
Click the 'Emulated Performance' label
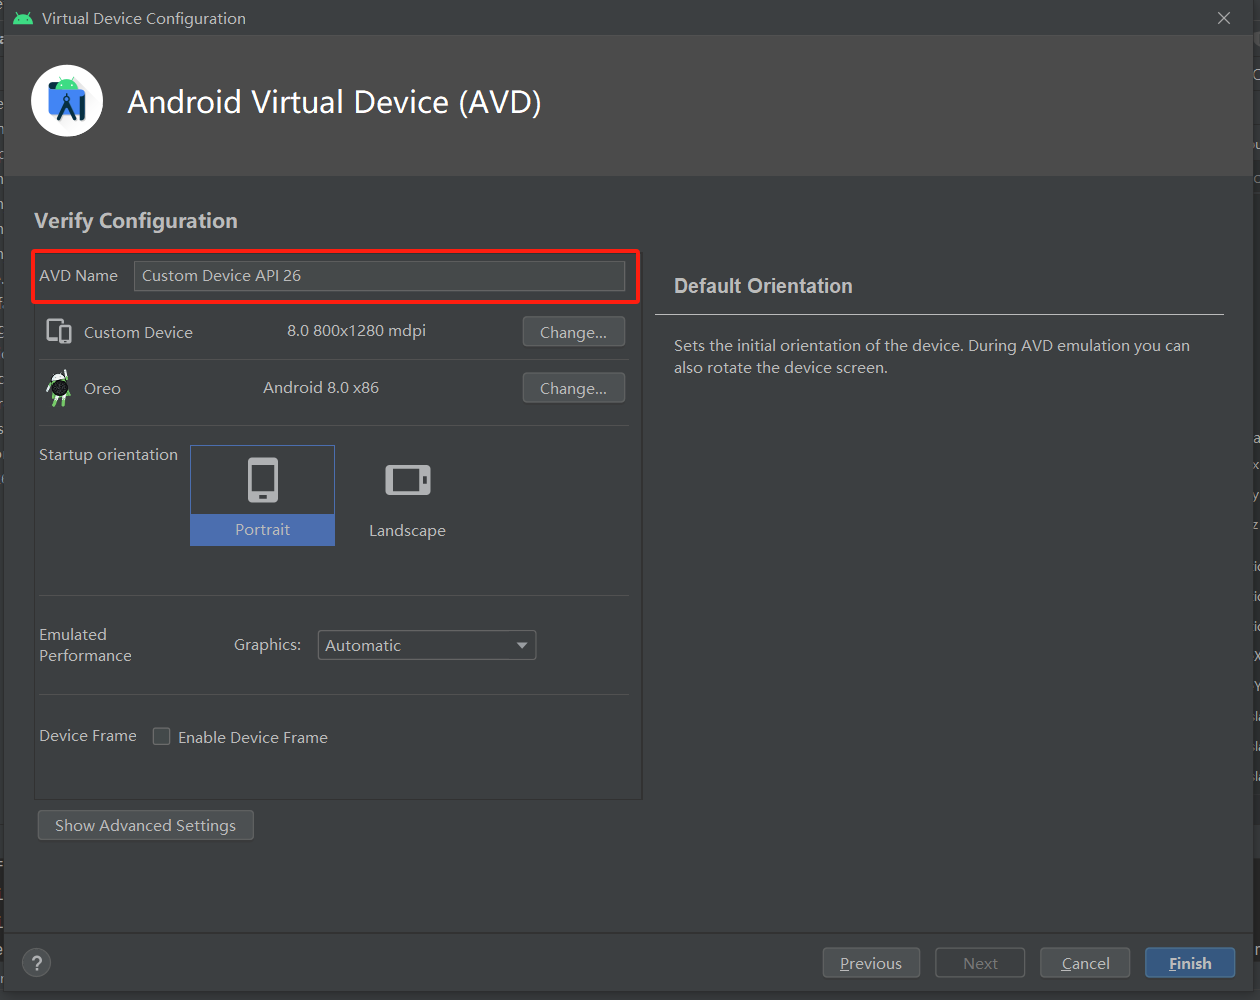85,645
